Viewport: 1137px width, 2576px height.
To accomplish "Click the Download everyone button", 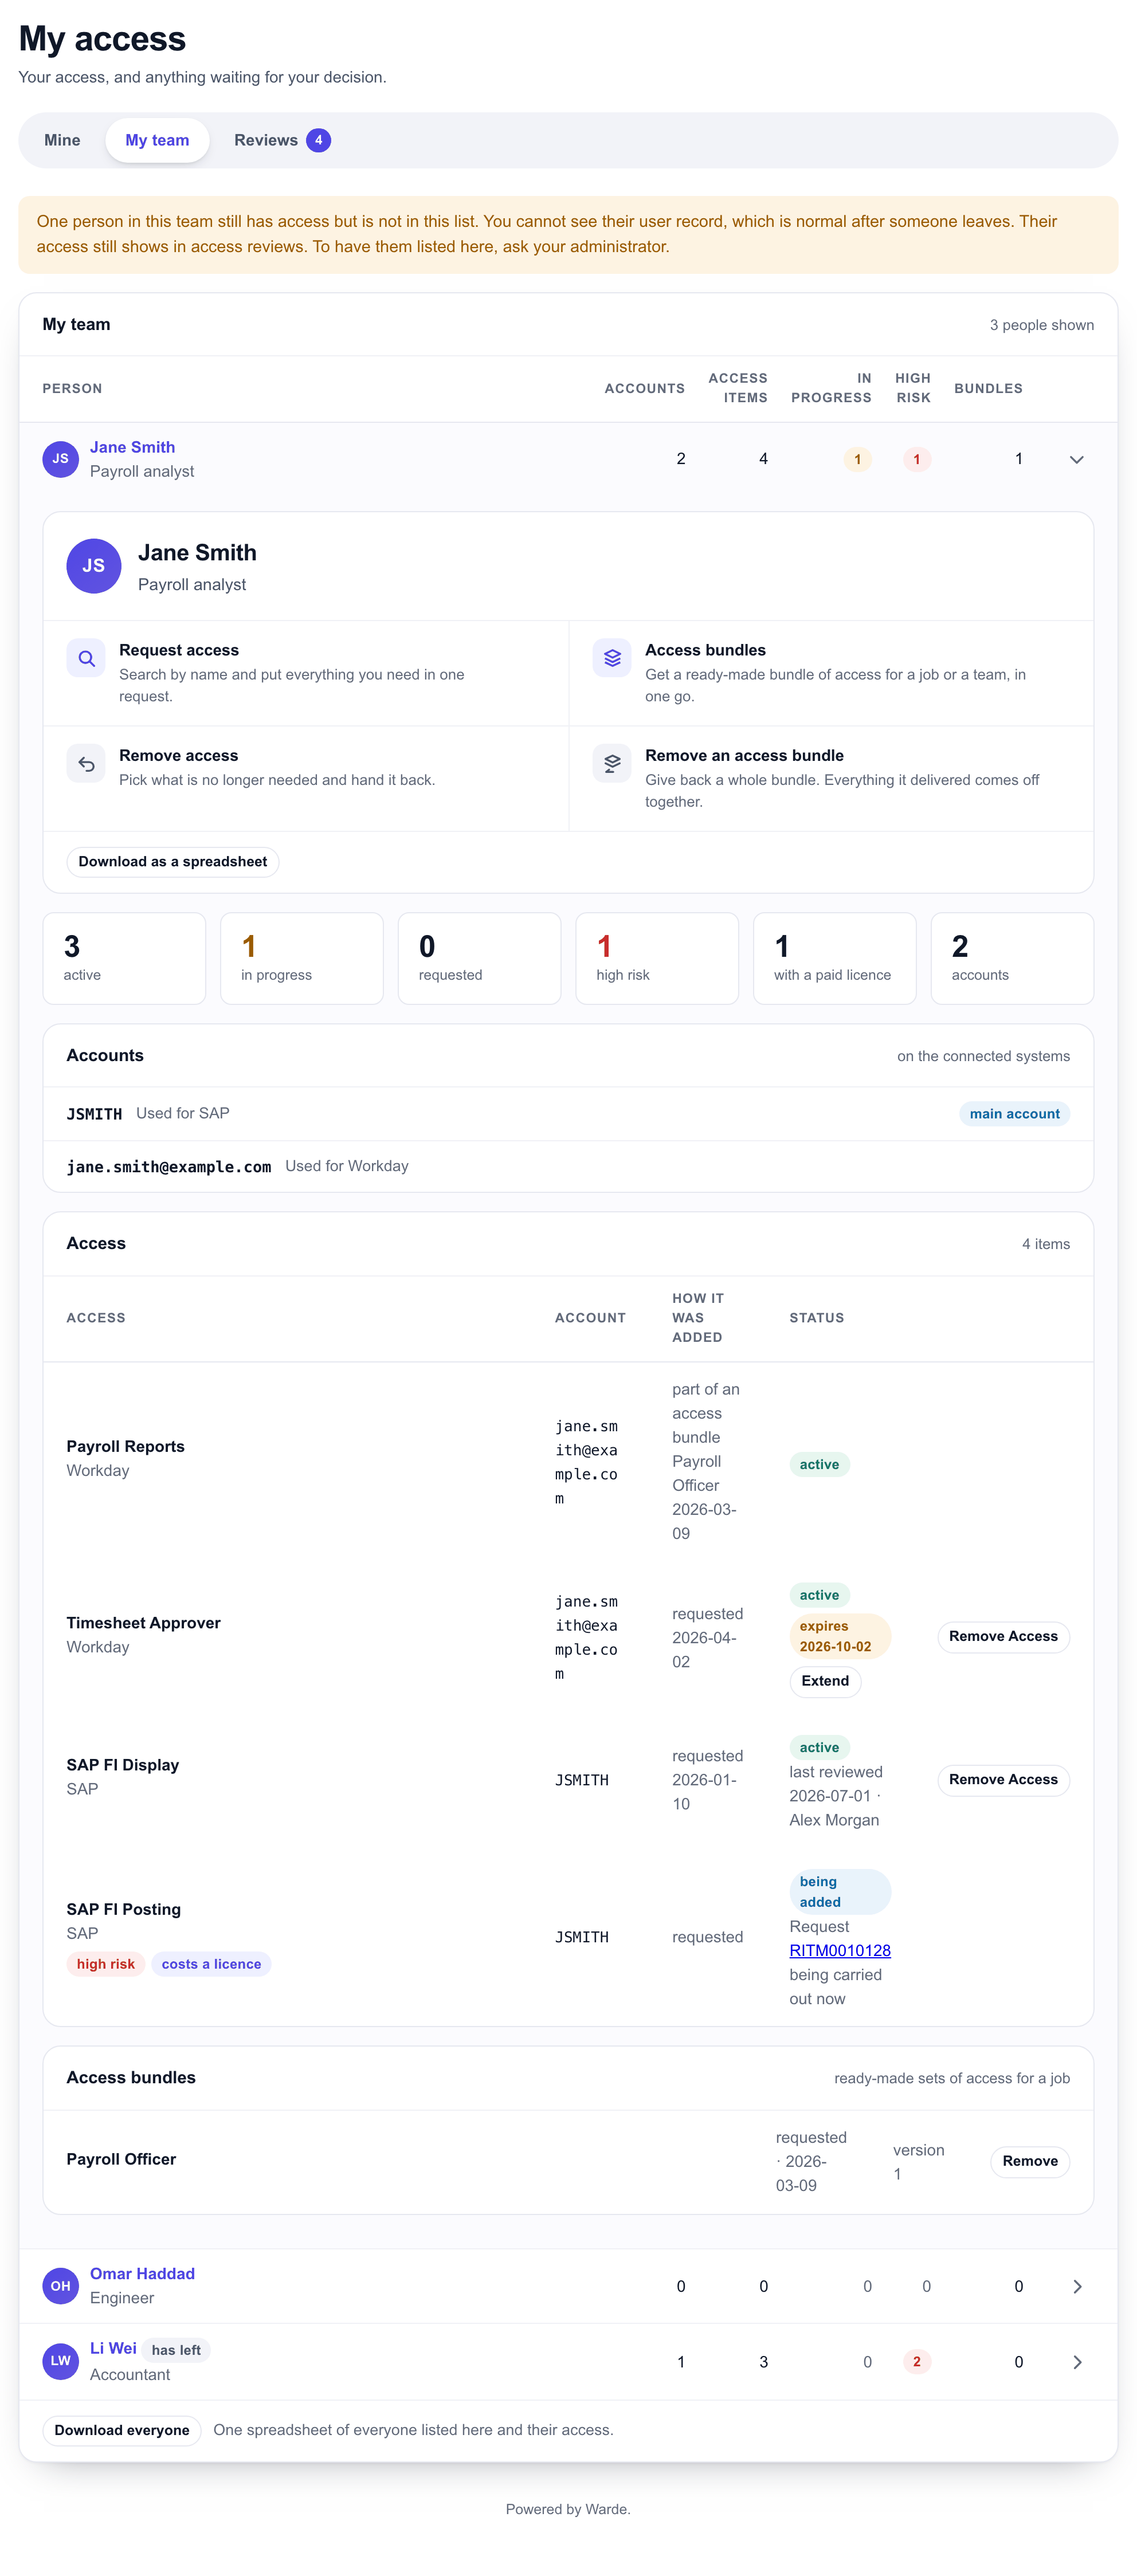I will (122, 2431).
